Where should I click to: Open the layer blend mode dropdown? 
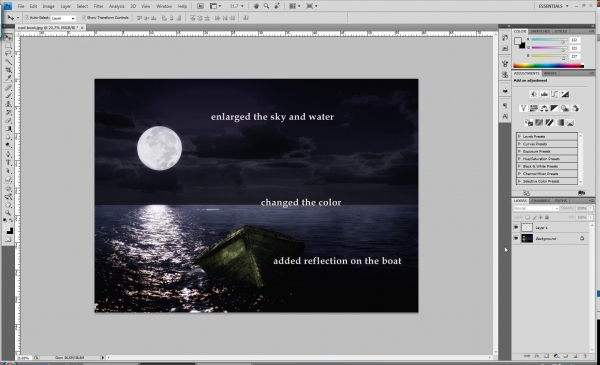point(536,208)
